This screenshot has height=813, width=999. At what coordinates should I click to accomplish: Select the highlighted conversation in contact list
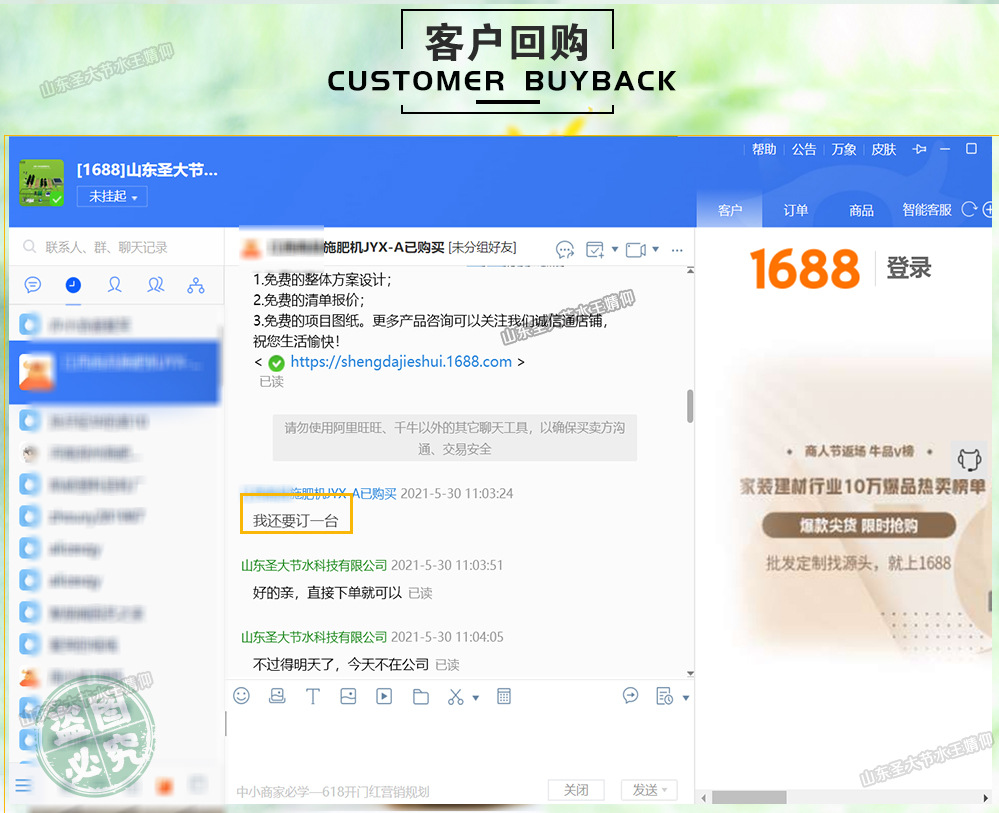(113, 372)
